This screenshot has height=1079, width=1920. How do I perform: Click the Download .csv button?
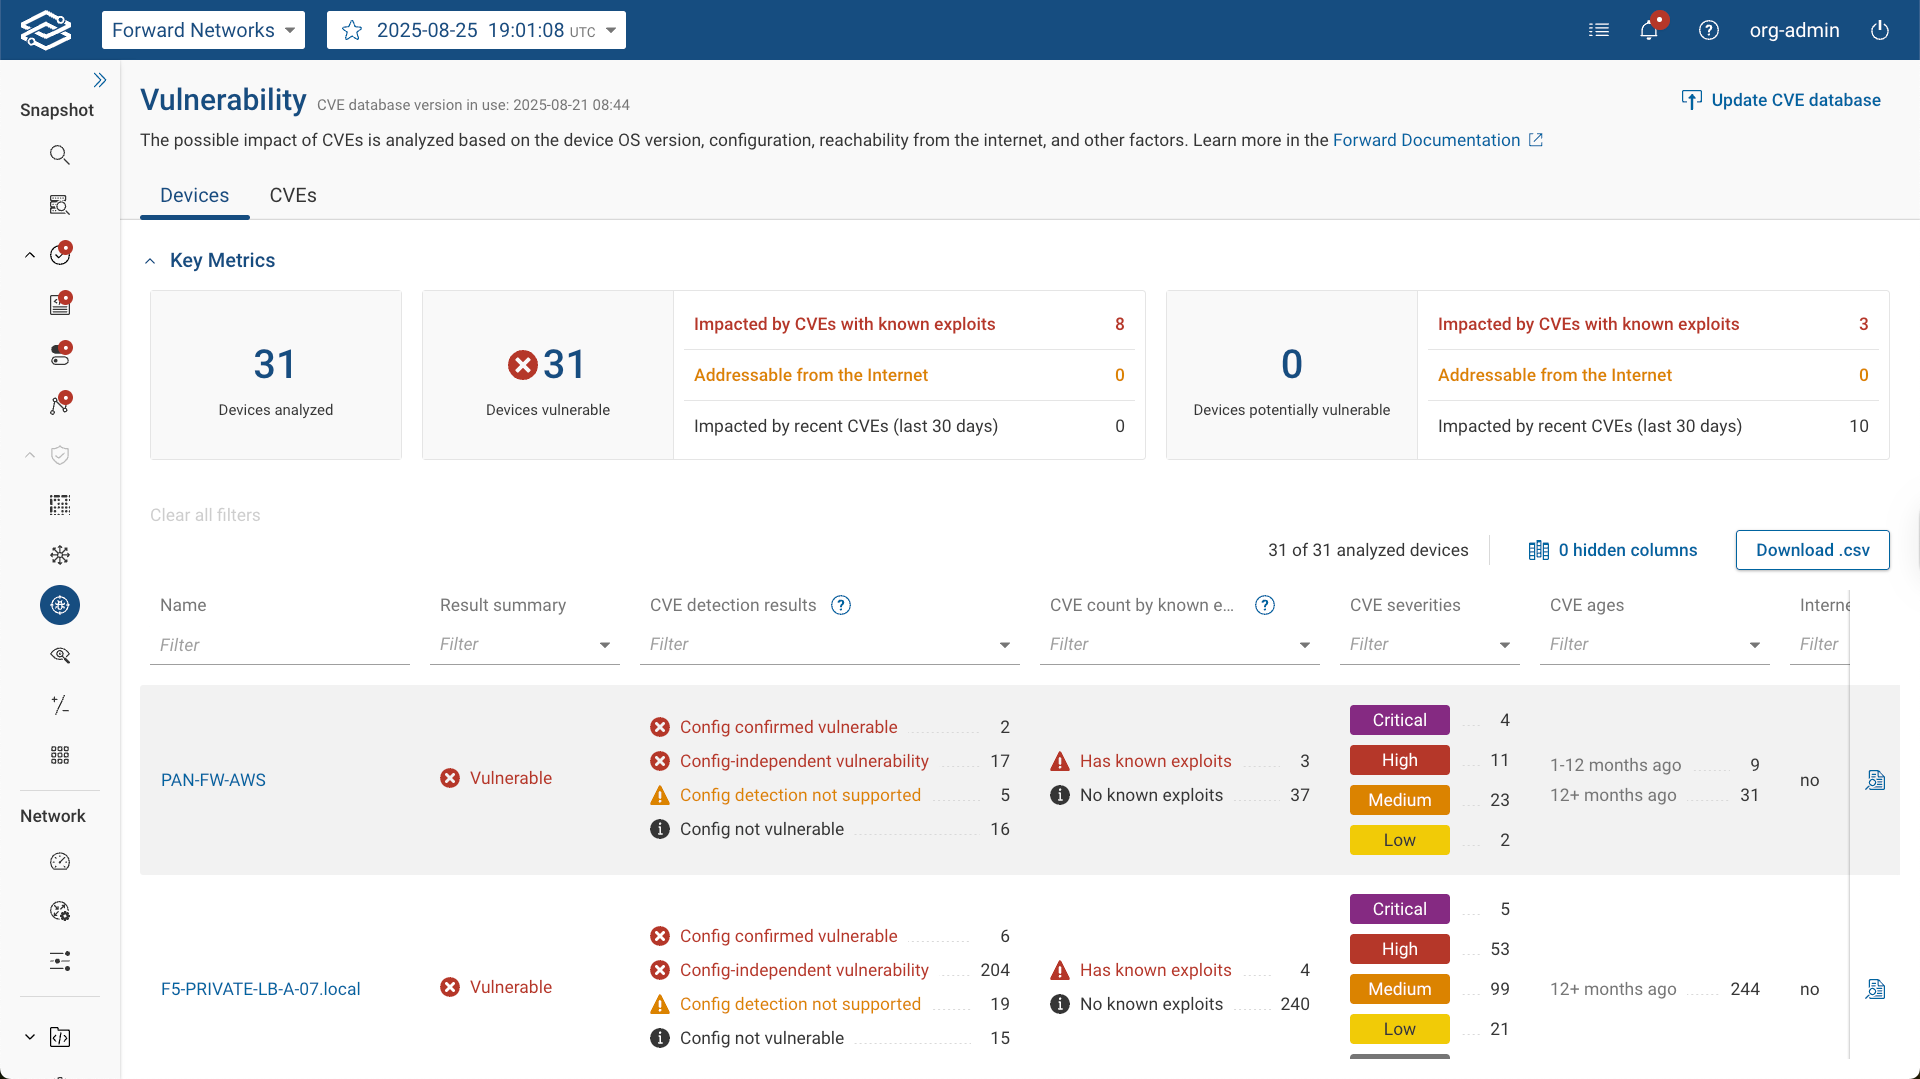pyautogui.click(x=1812, y=550)
